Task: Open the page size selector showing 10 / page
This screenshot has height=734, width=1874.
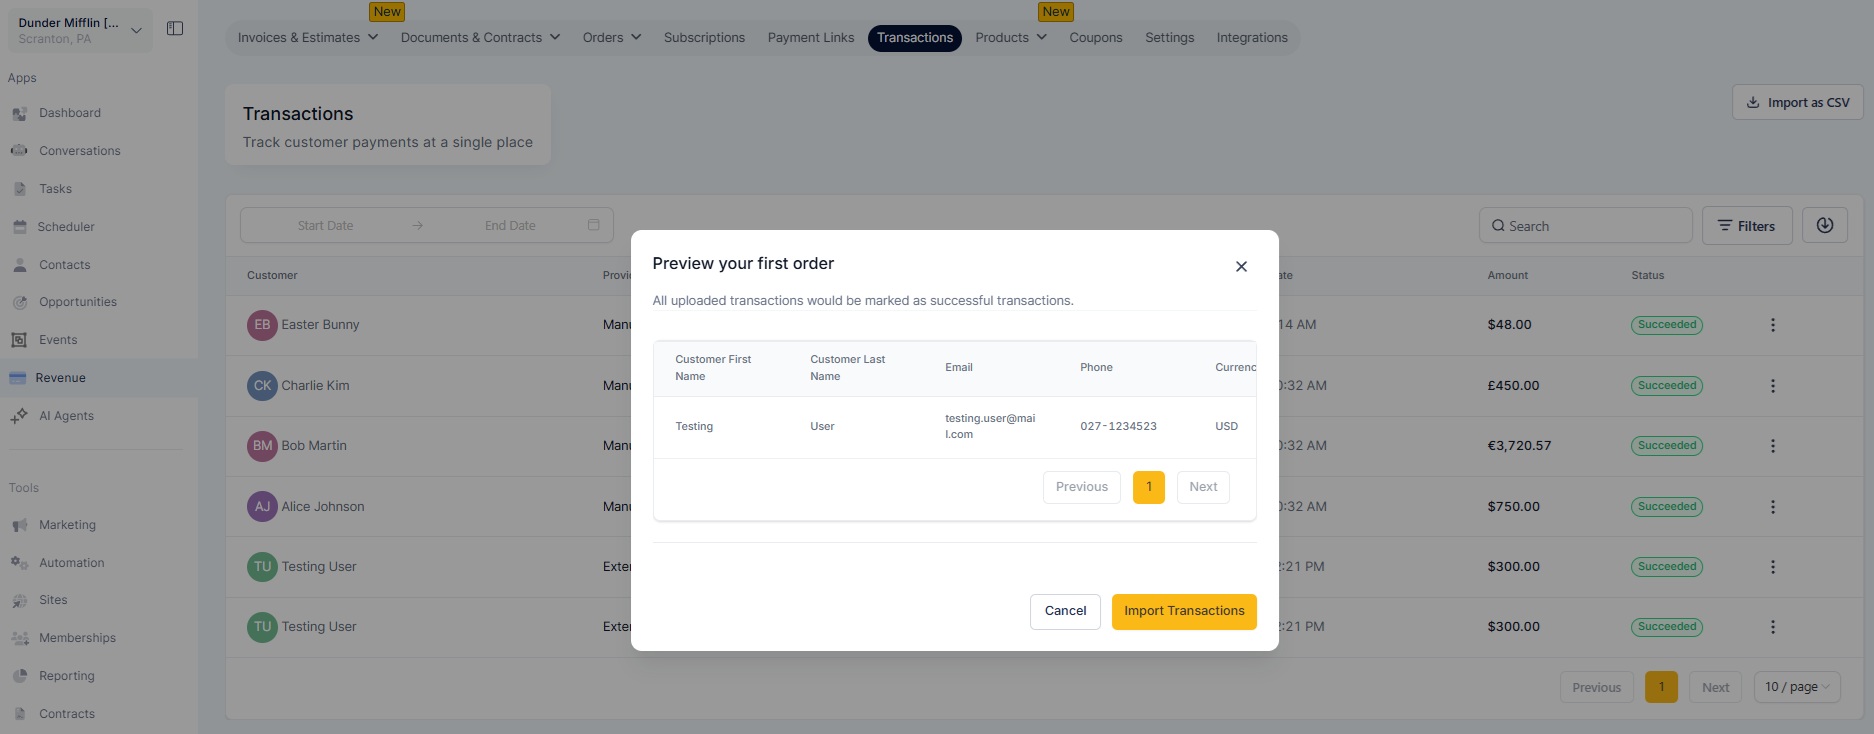Action: [x=1797, y=687]
